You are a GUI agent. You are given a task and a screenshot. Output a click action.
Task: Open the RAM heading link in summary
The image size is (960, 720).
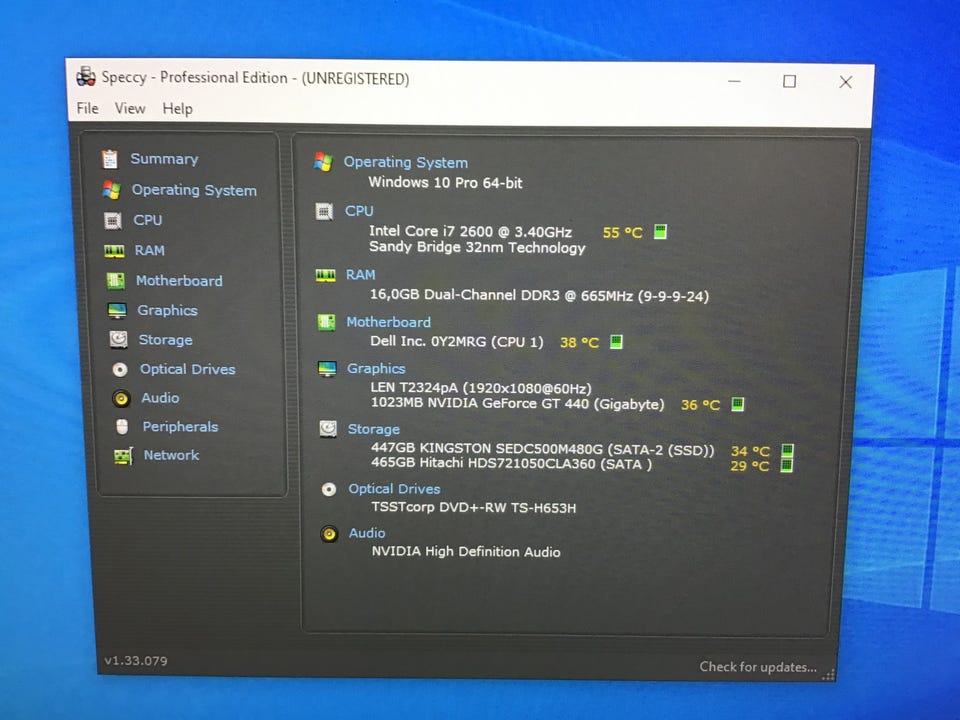point(360,275)
